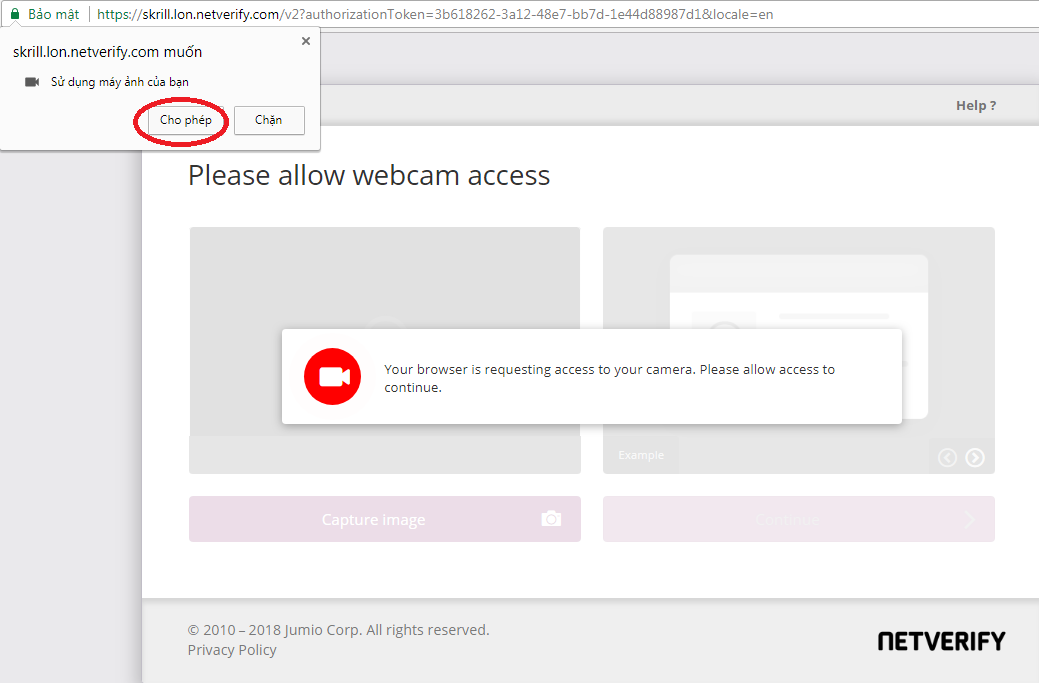Click camera icon on Capture image button
The image size is (1039, 683).
pos(551,519)
